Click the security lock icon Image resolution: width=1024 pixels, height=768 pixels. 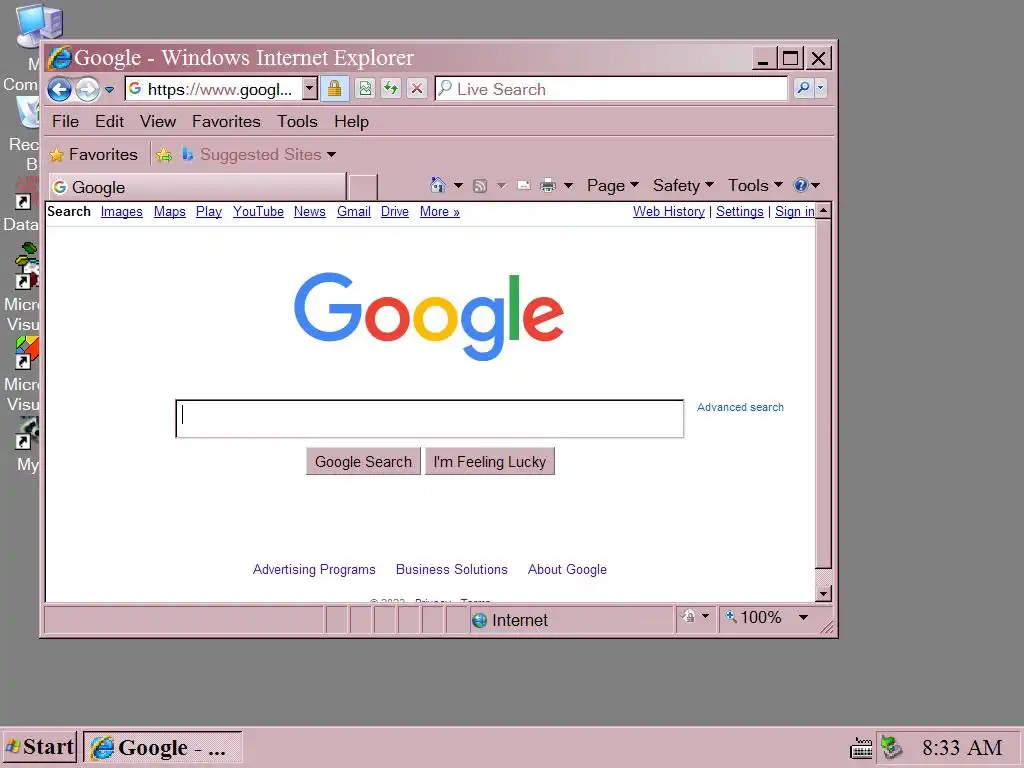pos(334,88)
